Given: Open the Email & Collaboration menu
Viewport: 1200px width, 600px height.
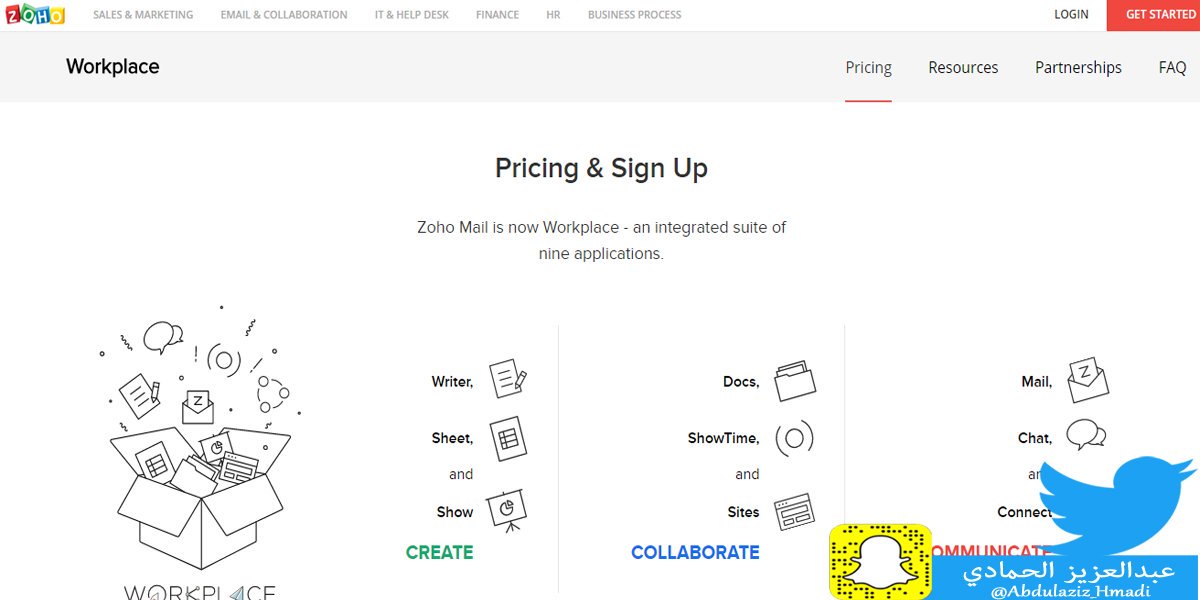Looking at the screenshot, I should click(284, 15).
